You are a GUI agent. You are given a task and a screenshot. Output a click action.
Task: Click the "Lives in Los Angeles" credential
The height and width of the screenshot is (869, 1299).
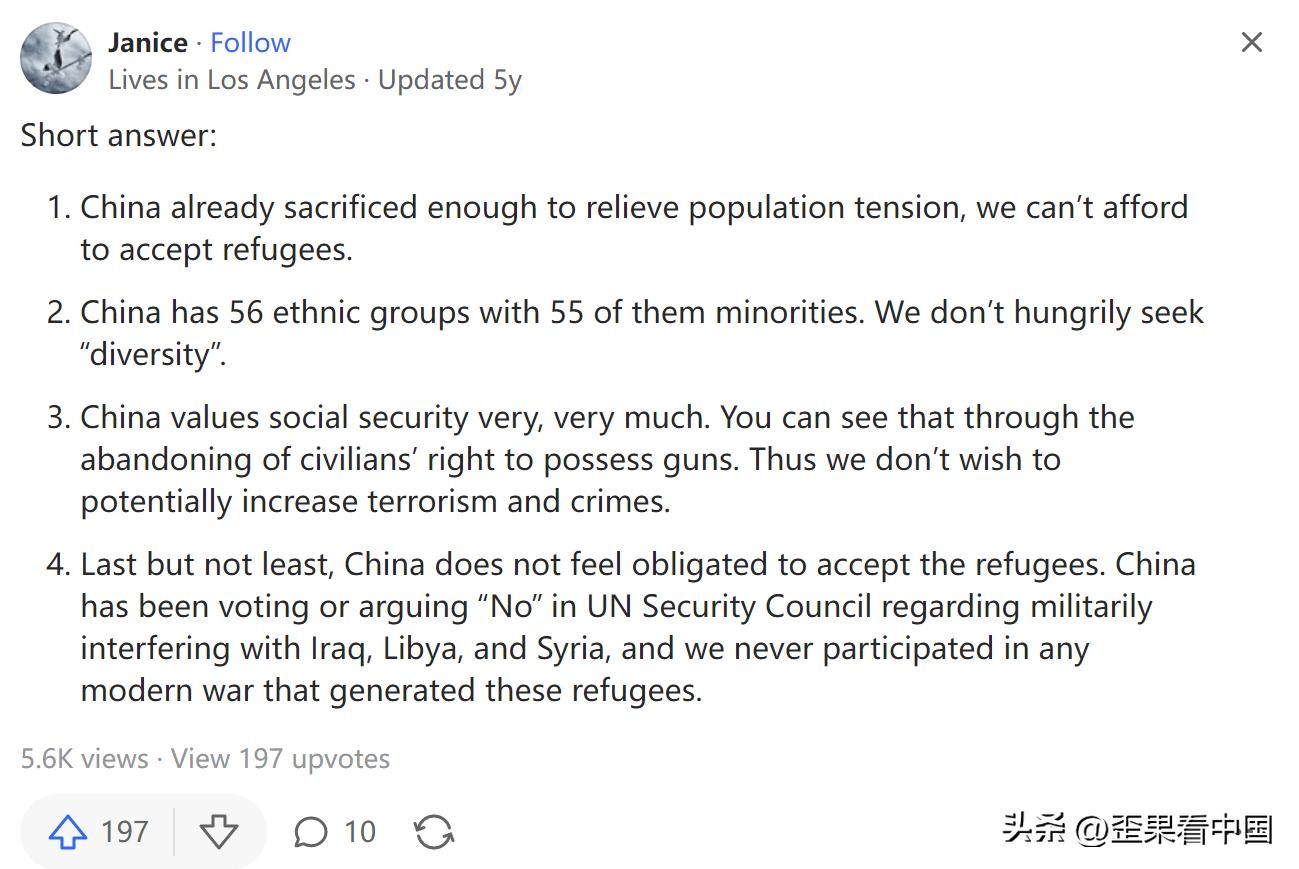pos(232,80)
